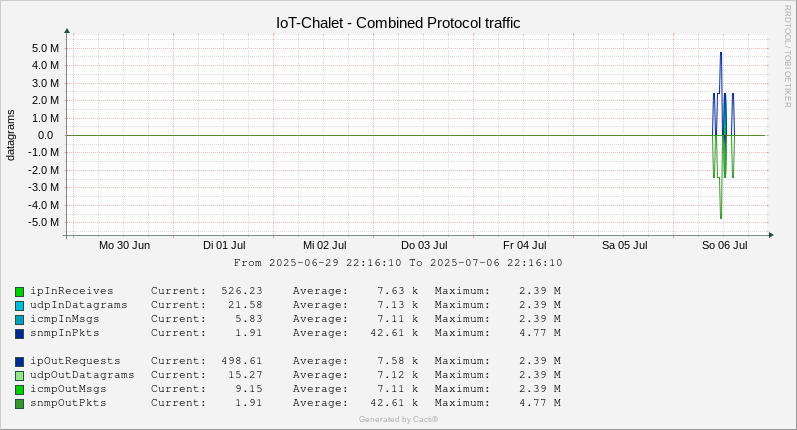Image resolution: width=797 pixels, height=430 pixels.
Task: Click the green negative spike near -5.0 M
Action: [x=721, y=217]
